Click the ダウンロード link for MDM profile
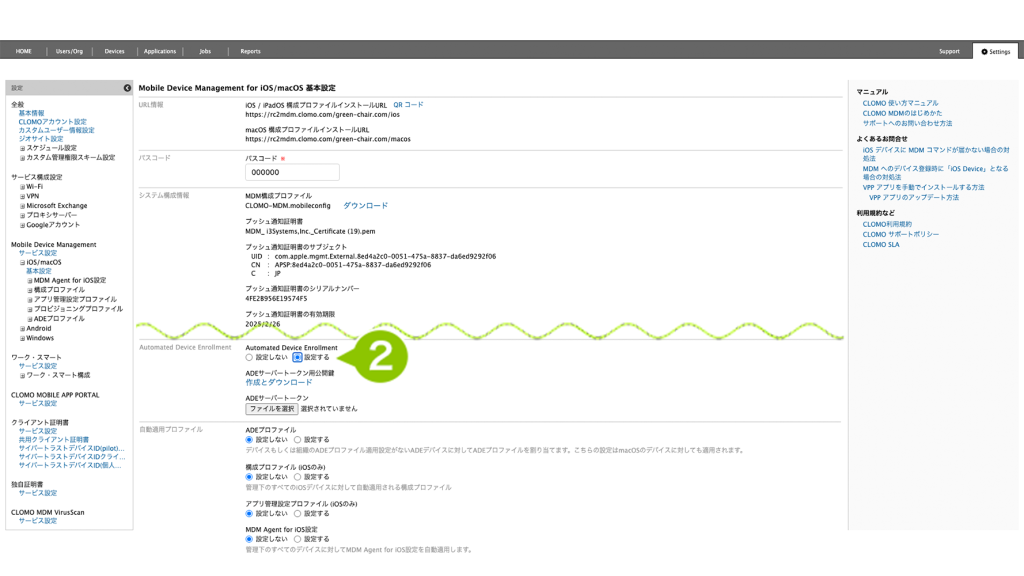The image size is (1024, 576). [x=365, y=206]
